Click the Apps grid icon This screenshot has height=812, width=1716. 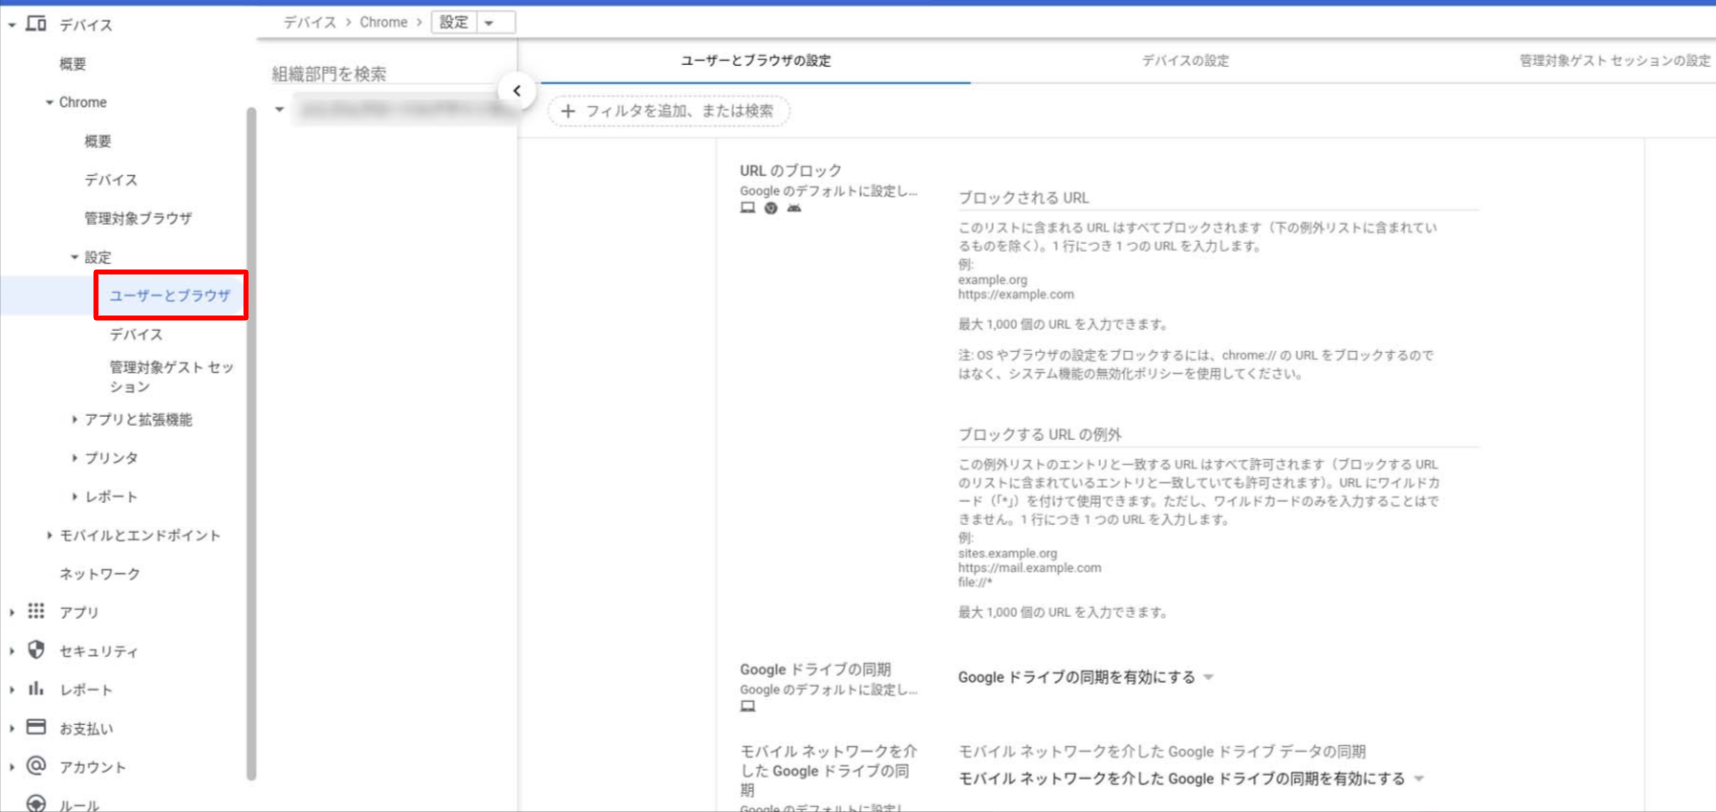(36, 611)
